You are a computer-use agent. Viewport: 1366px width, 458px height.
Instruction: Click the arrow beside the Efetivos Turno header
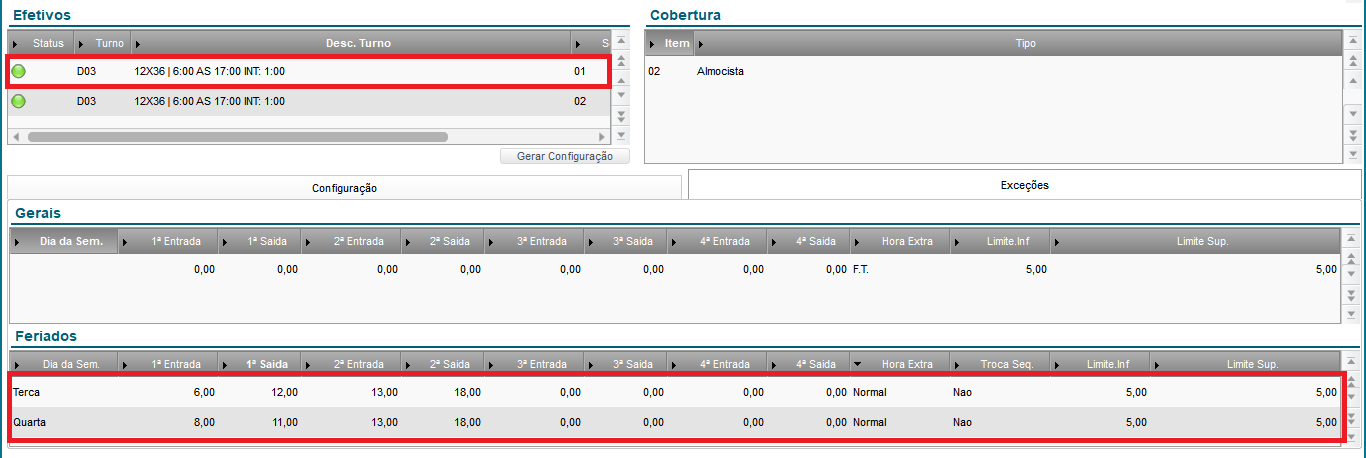click(x=80, y=44)
